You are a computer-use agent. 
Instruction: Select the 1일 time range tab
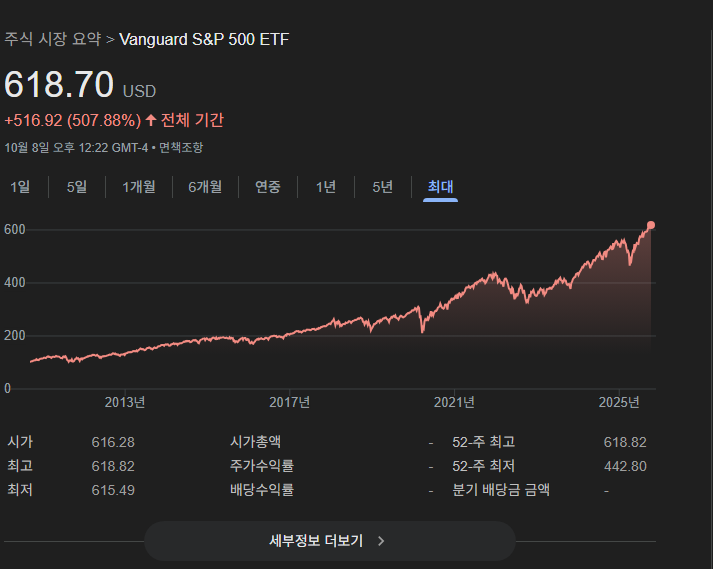coord(20,186)
